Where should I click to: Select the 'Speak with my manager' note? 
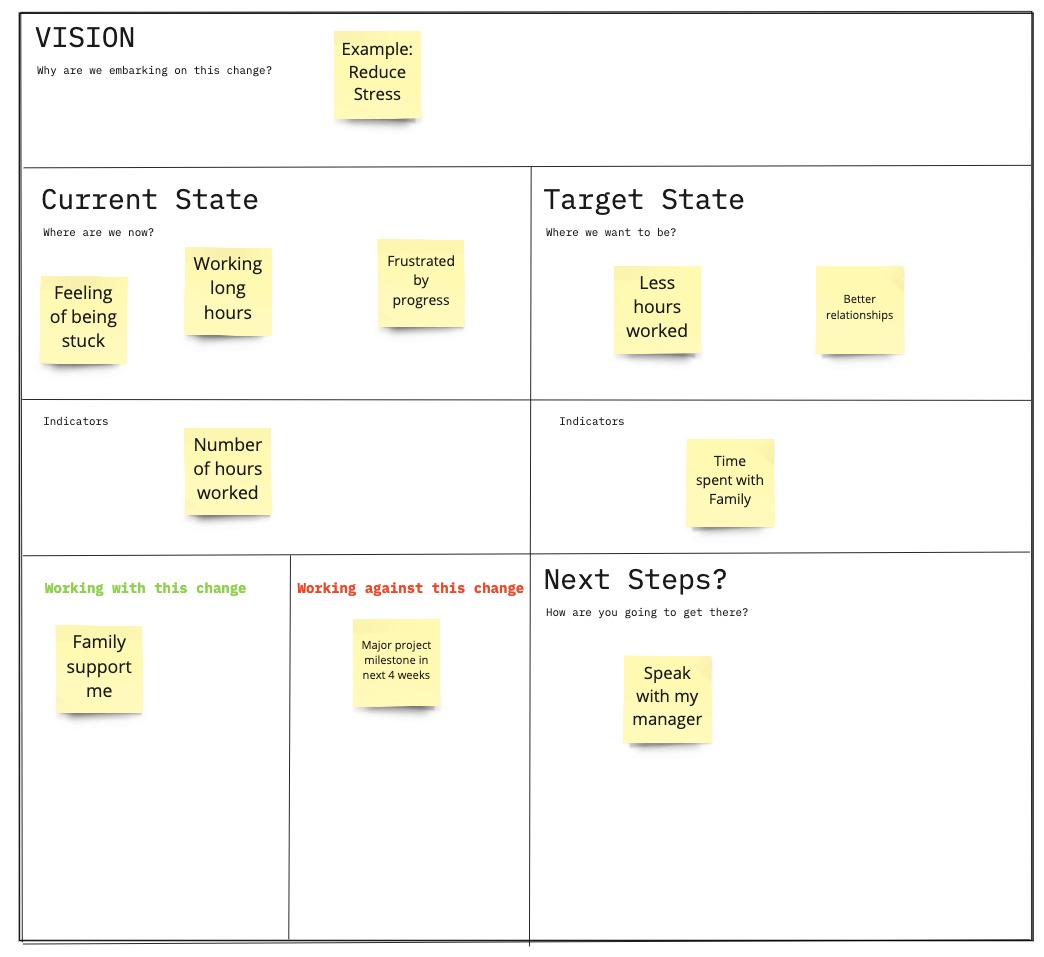click(667, 698)
